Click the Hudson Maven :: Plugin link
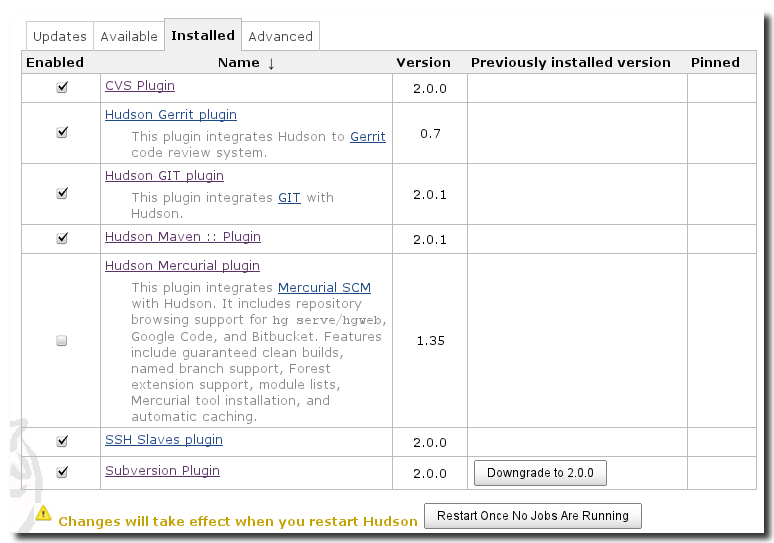The height and width of the screenshot is (543, 774). [182, 237]
